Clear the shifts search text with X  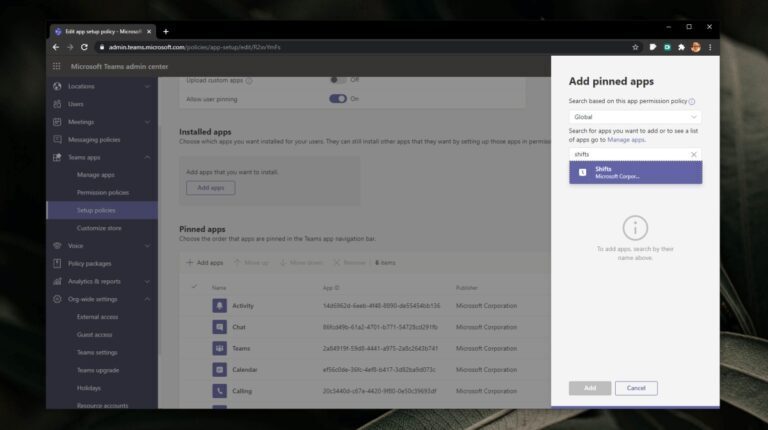[x=694, y=154]
